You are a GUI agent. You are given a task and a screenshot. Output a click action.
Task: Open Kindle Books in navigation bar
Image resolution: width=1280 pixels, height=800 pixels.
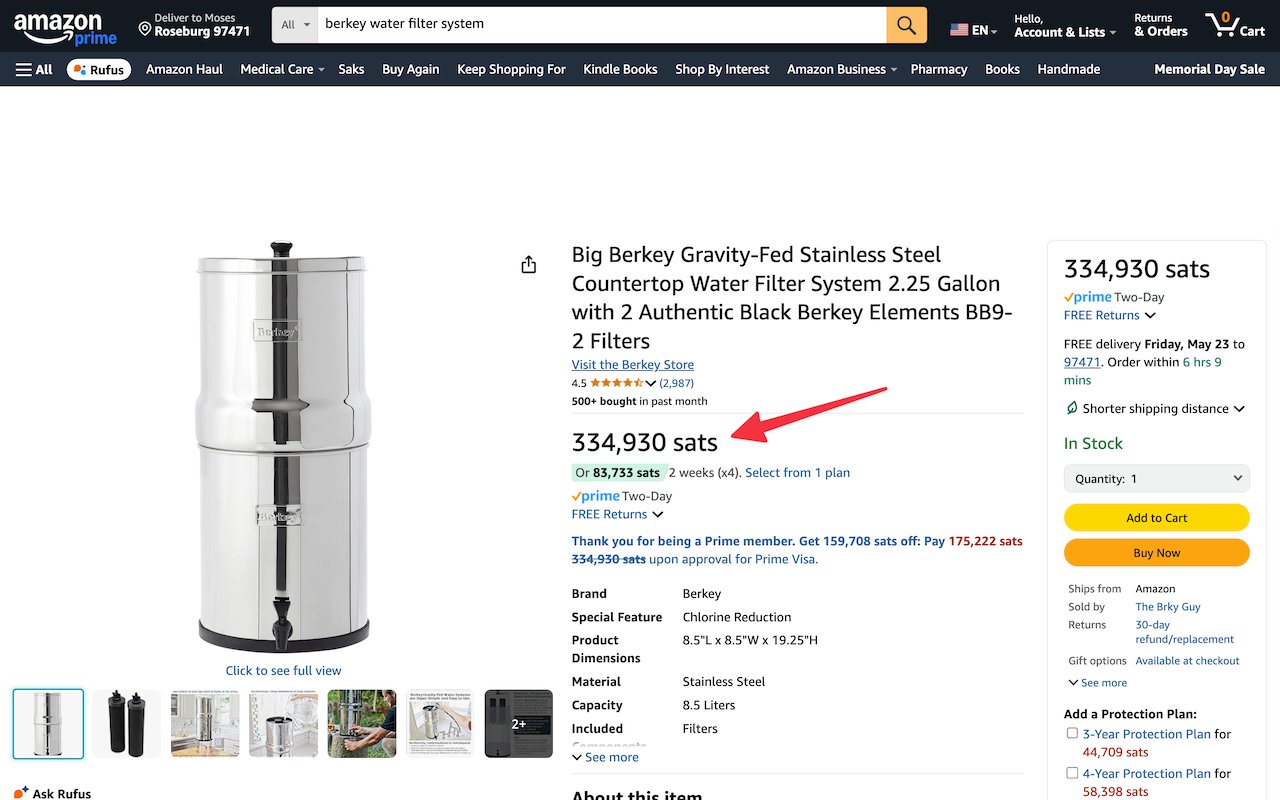point(620,69)
